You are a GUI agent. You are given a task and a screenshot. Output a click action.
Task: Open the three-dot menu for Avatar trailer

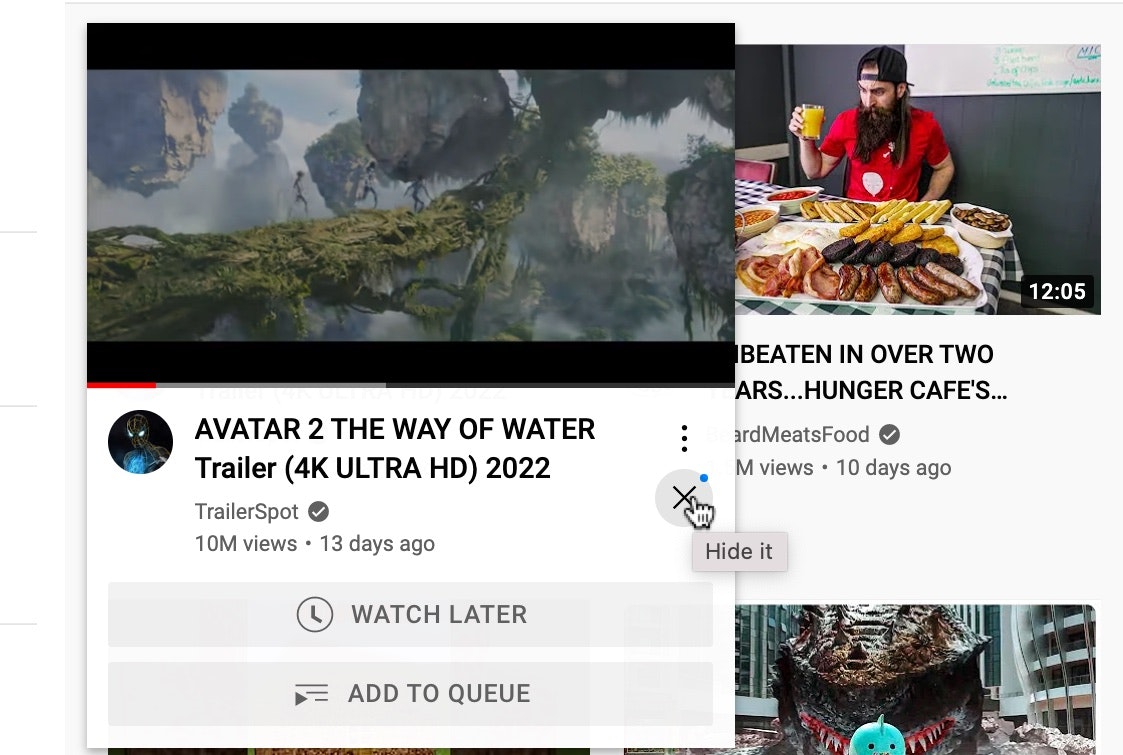point(685,438)
